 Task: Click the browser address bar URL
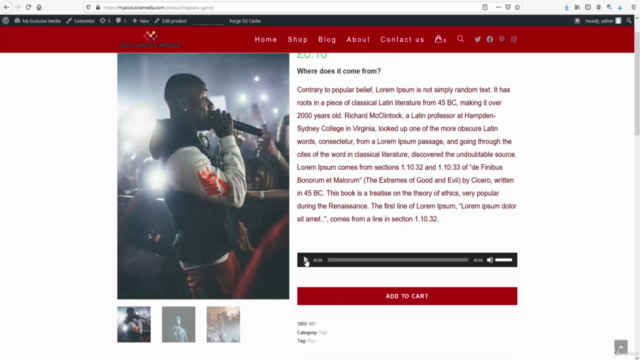158,7
